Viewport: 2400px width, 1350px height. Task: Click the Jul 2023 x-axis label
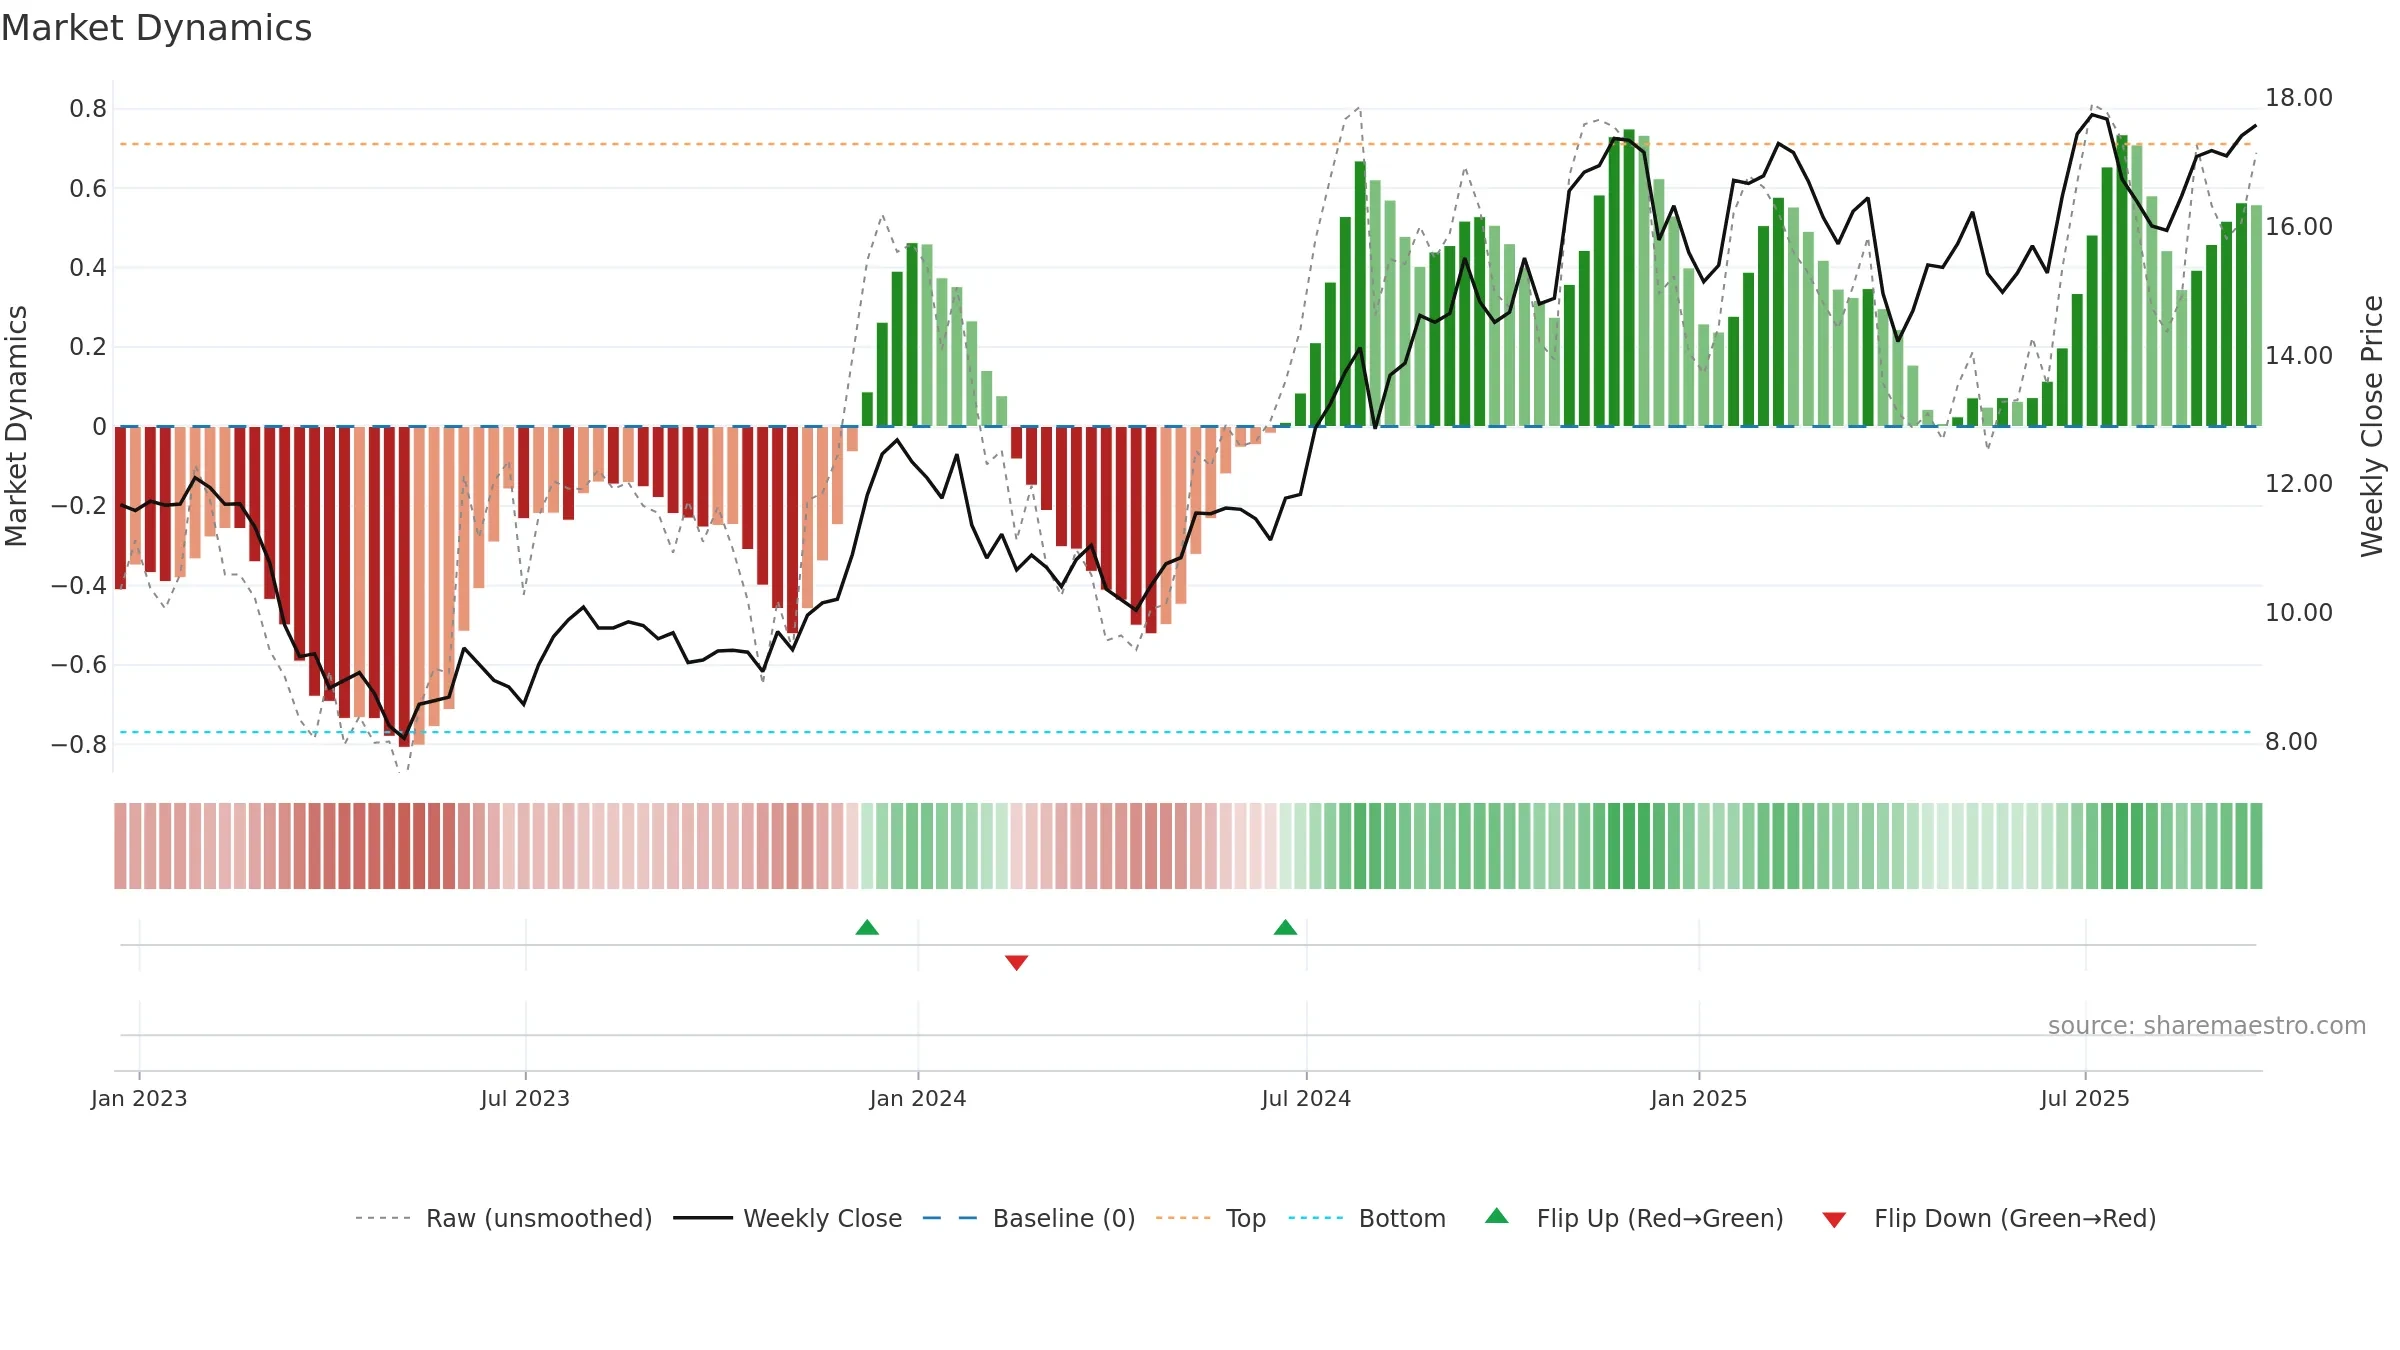click(x=525, y=1098)
